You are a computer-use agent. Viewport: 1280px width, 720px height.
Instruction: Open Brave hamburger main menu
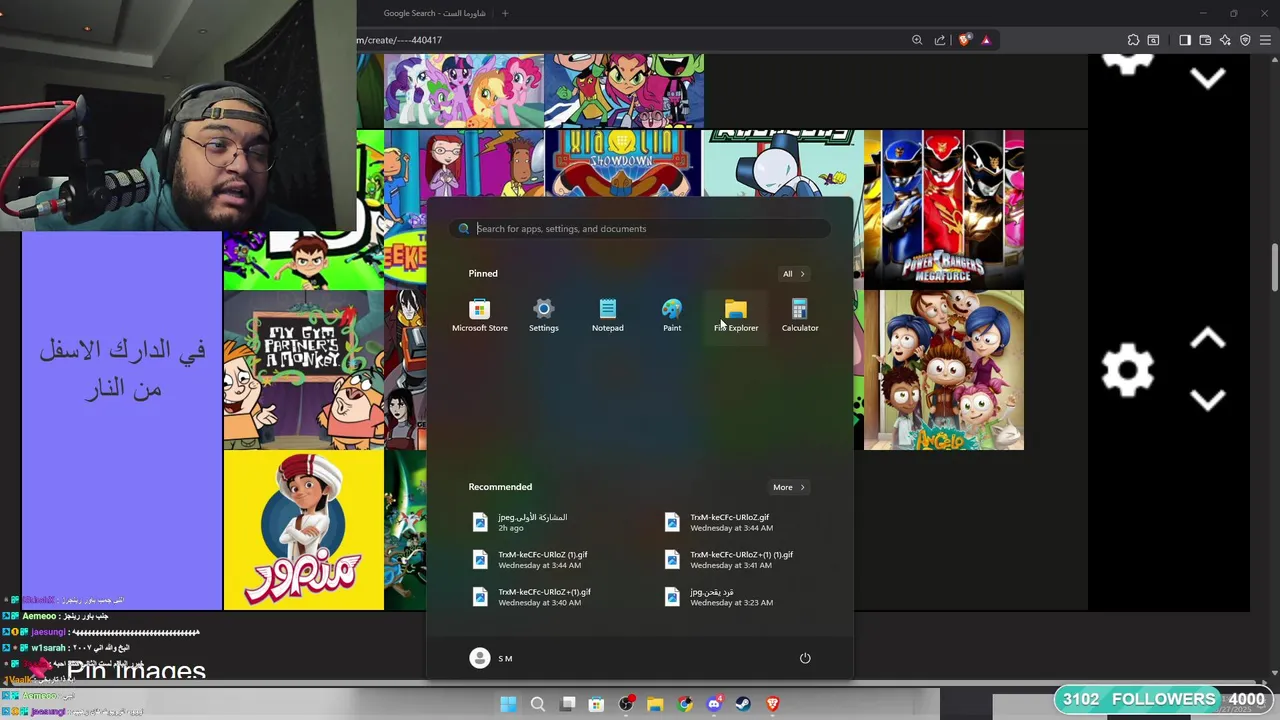(1265, 40)
